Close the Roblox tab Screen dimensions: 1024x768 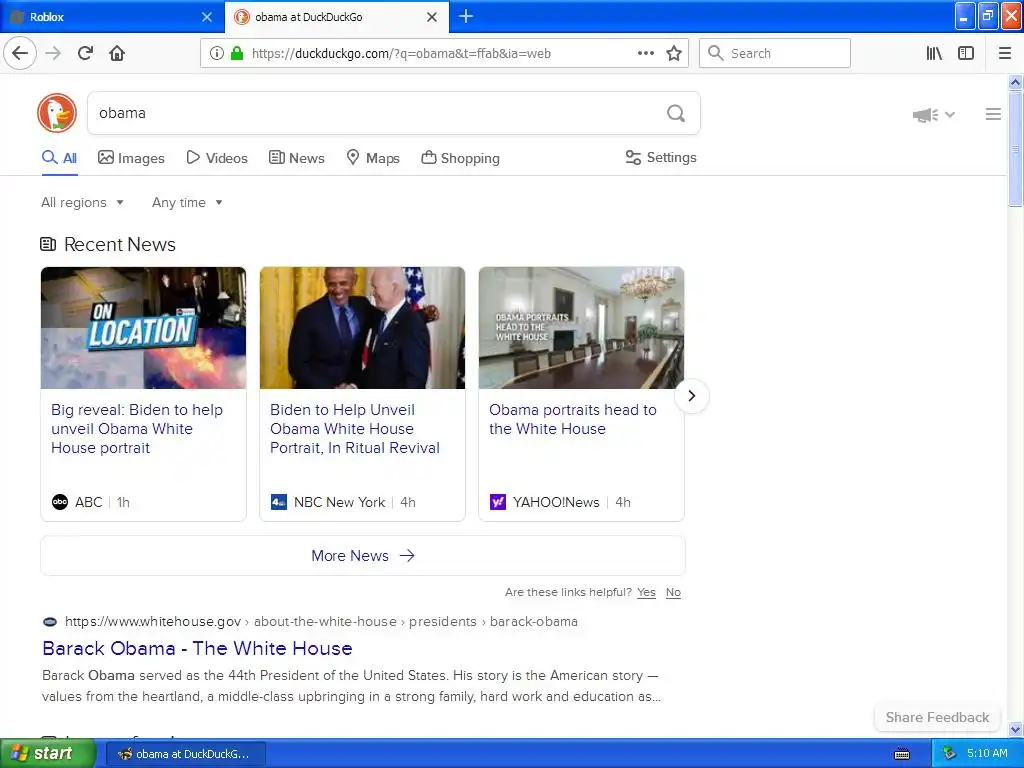(207, 17)
